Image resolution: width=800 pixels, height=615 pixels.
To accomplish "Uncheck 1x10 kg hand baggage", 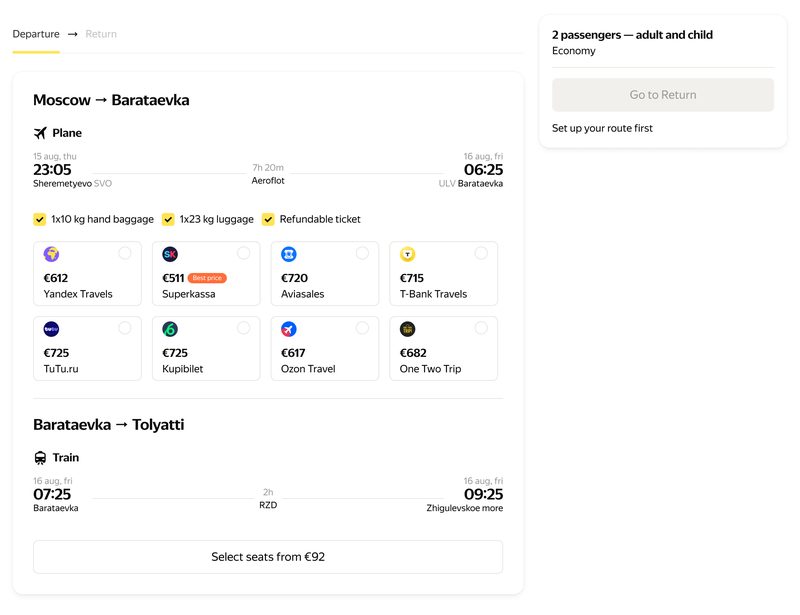I will pos(39,219).
